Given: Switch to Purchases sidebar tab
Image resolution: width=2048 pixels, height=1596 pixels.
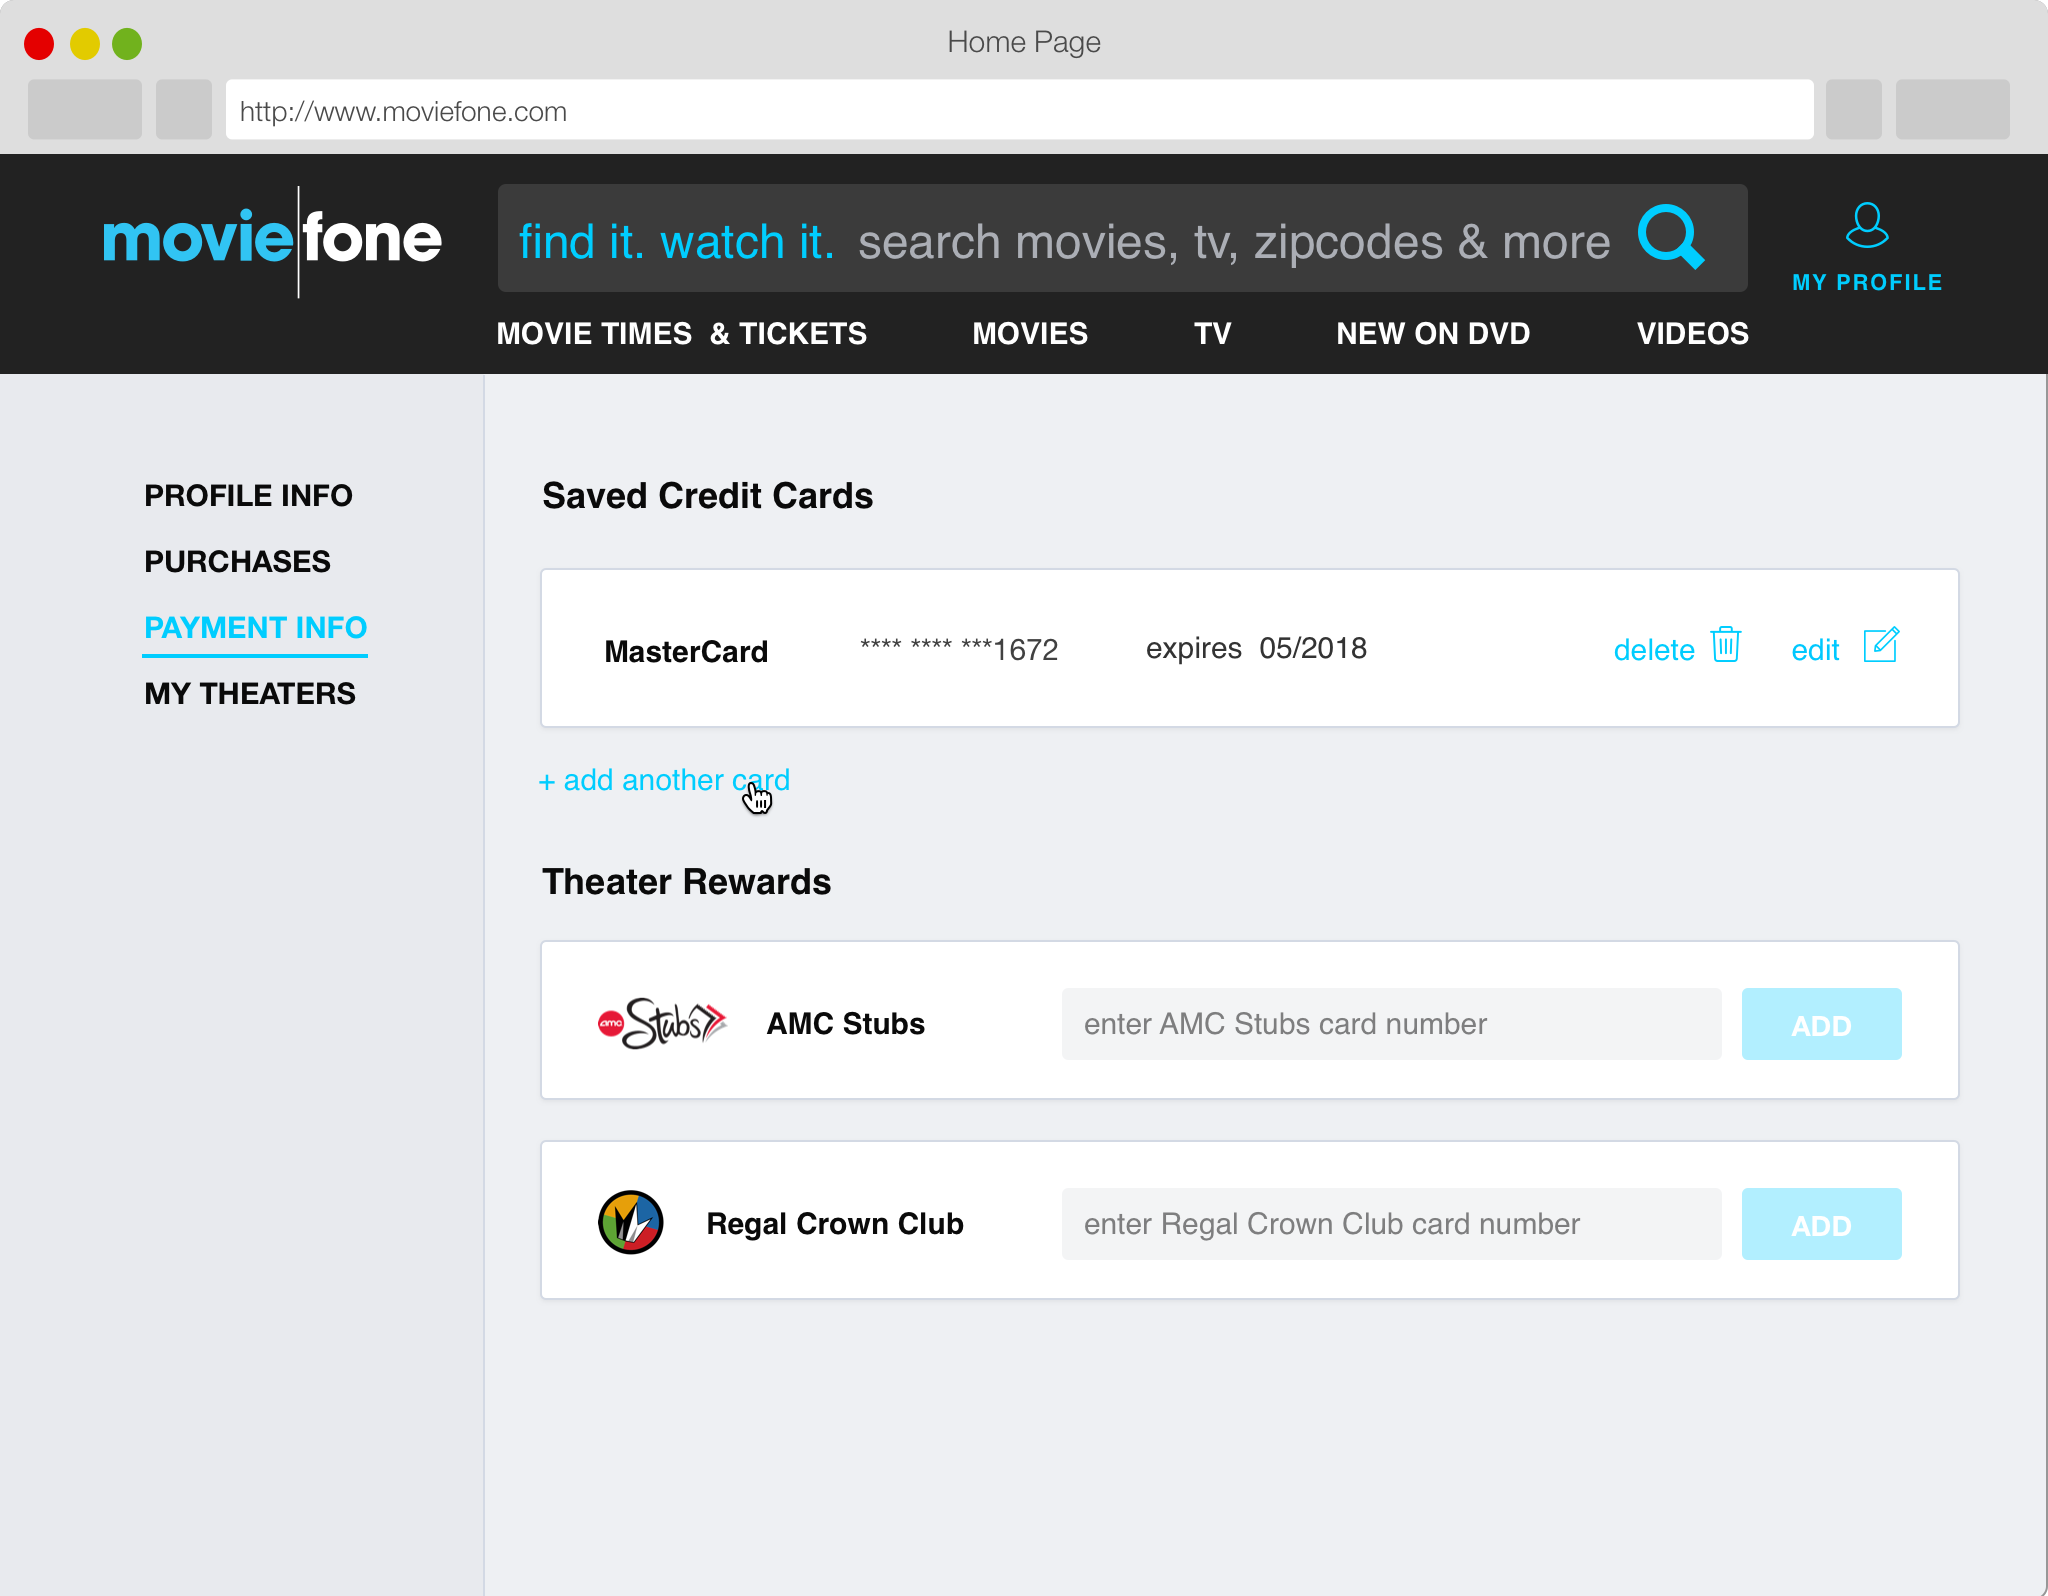Looking at the screenshot, I should click(237, 562).
